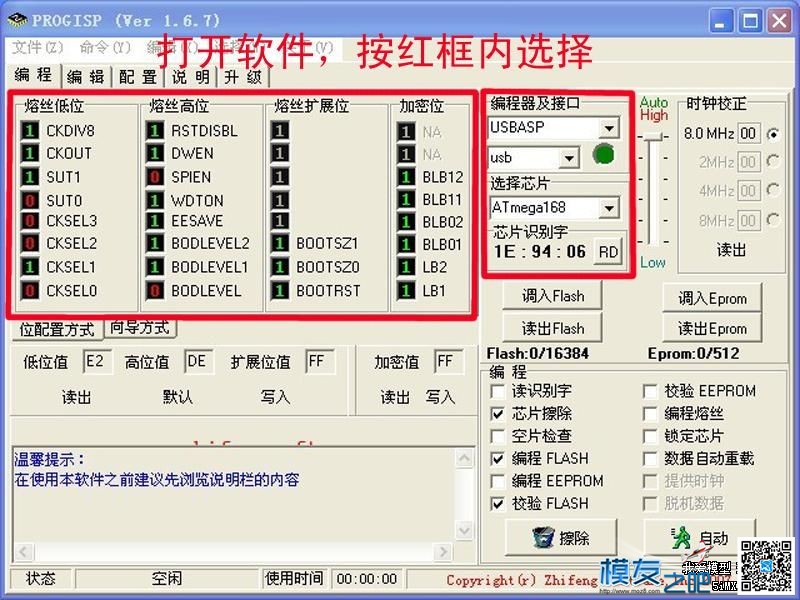Image resolution: width=800 pixels, height=600 pixels.
Task: Click the message box vertical scrollbar down arrow
Action: tap(464, 531)
